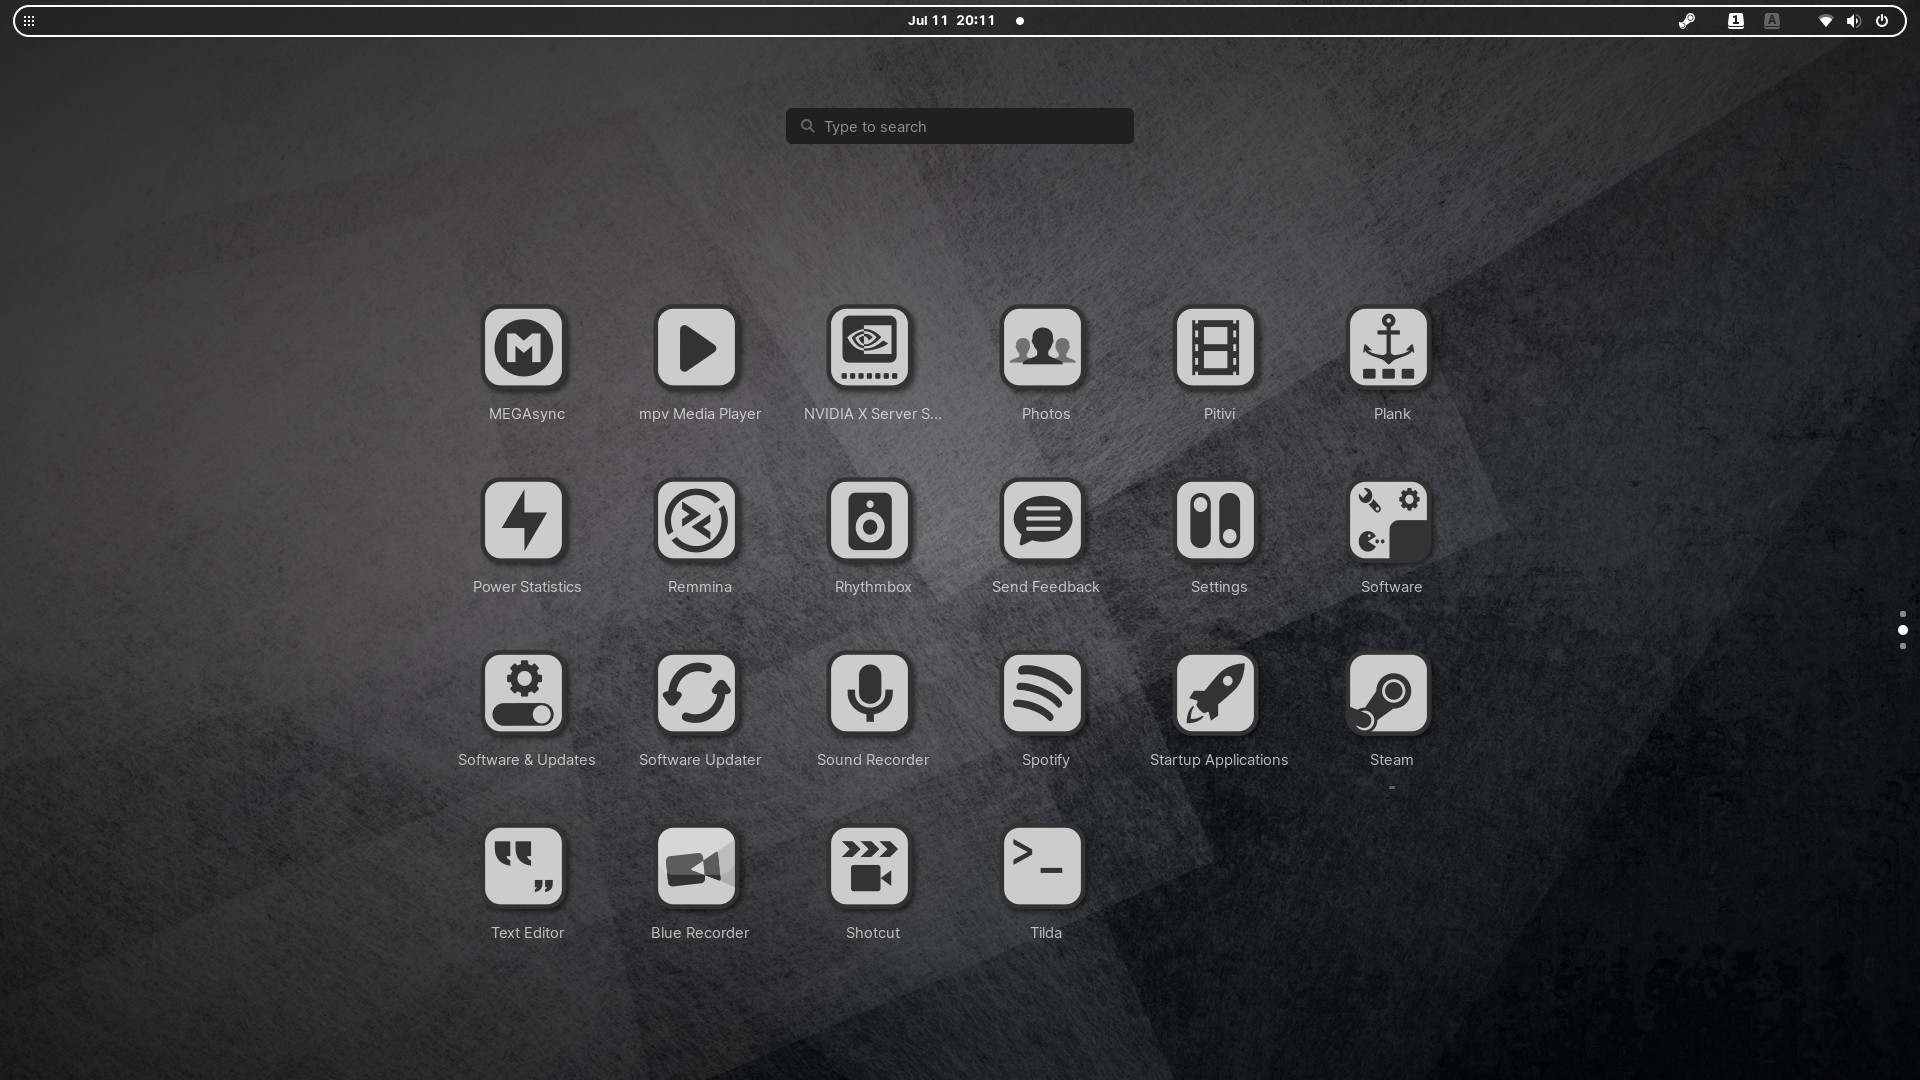Launch Steam
The width and height of the screenshot is (1920, 1080).
tap(1389, 693)
